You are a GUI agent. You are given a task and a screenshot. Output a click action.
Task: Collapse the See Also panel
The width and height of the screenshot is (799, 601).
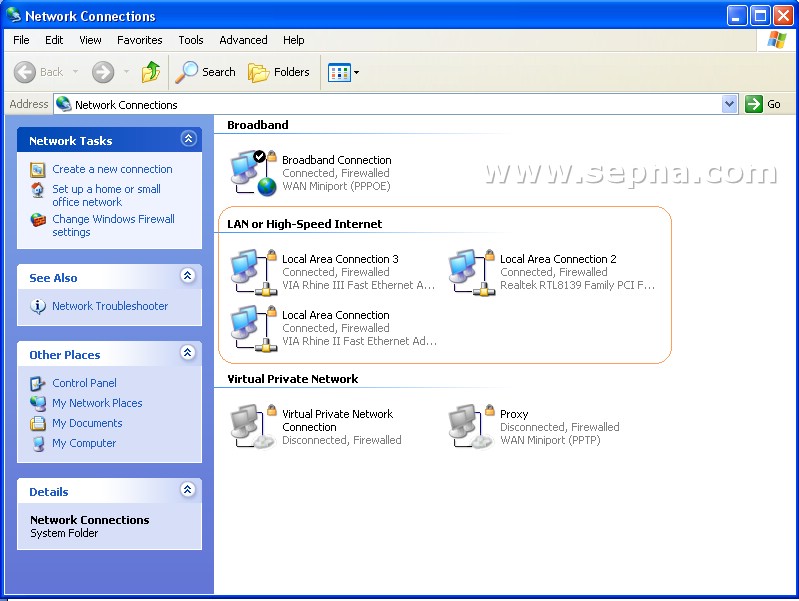(188, 276)
